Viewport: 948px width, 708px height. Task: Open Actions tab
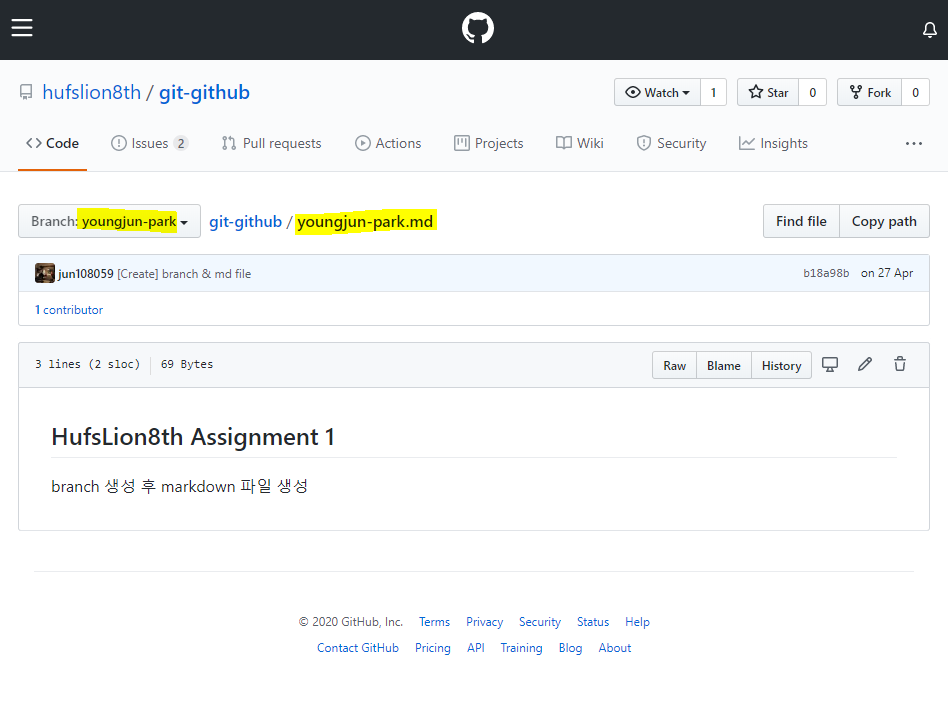pyautogui.click(x=388, y=143)
